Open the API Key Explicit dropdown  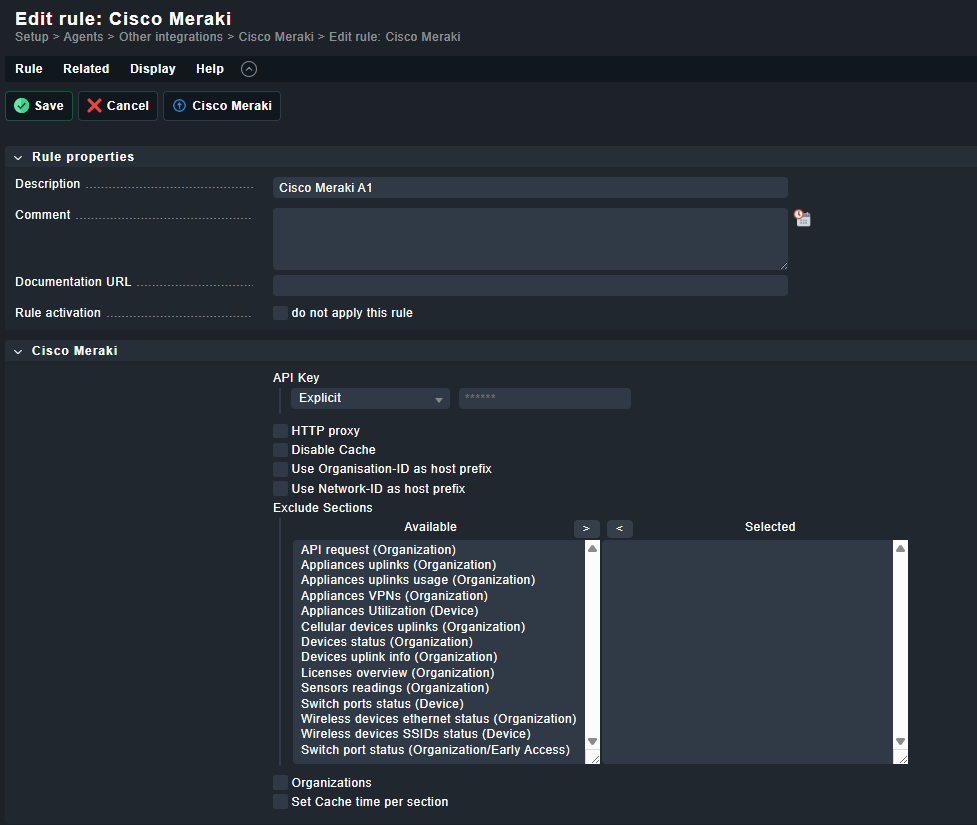pyautogui.click(x=369, y=398)
